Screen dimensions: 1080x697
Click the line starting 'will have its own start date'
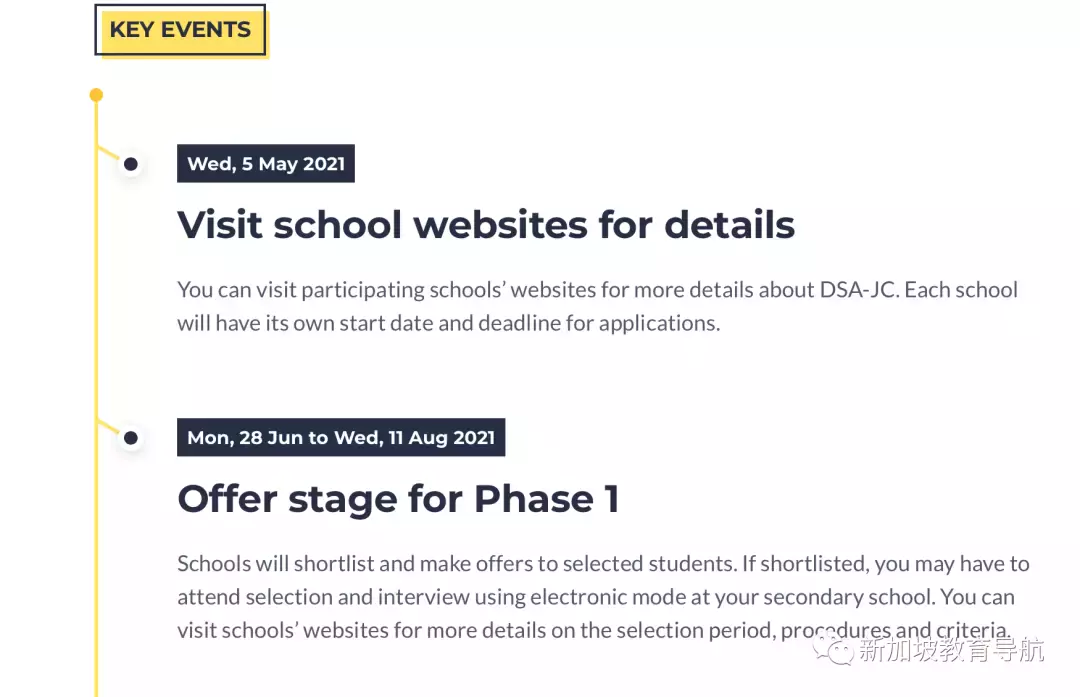[448, 323]
